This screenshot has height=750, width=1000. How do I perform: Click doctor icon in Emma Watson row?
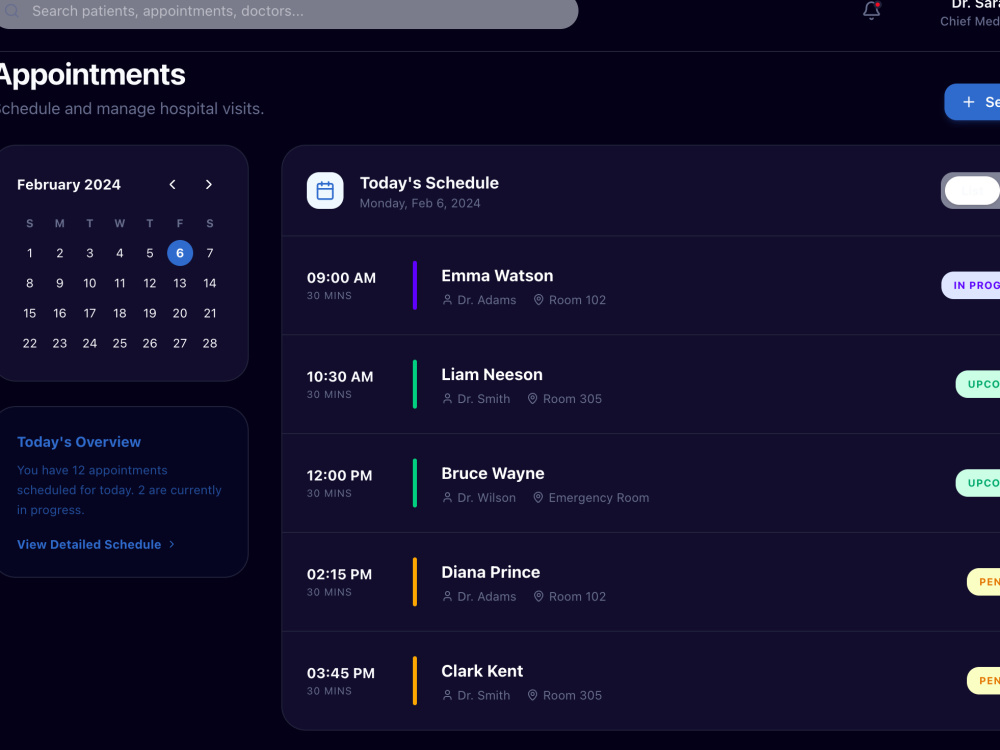448,300
